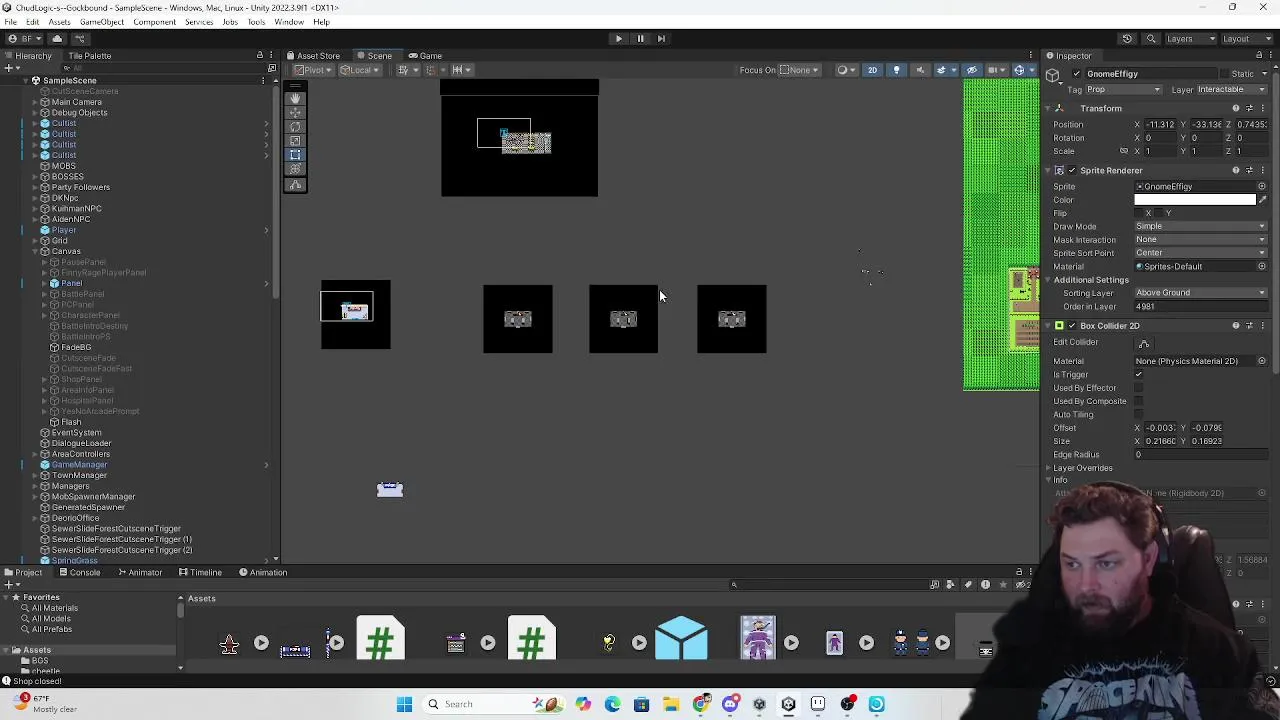
Task: Expand the Layer Overrides foldout
Action: (x=1048, y=468)
